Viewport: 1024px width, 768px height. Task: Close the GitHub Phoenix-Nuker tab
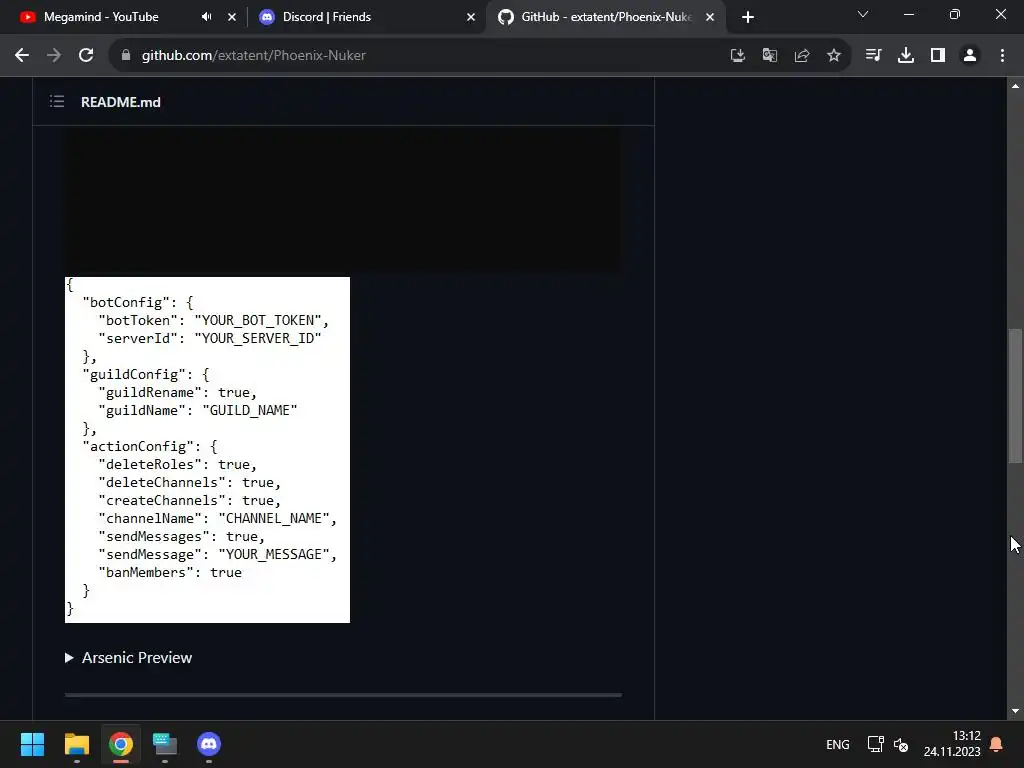(x=710, y=17)
